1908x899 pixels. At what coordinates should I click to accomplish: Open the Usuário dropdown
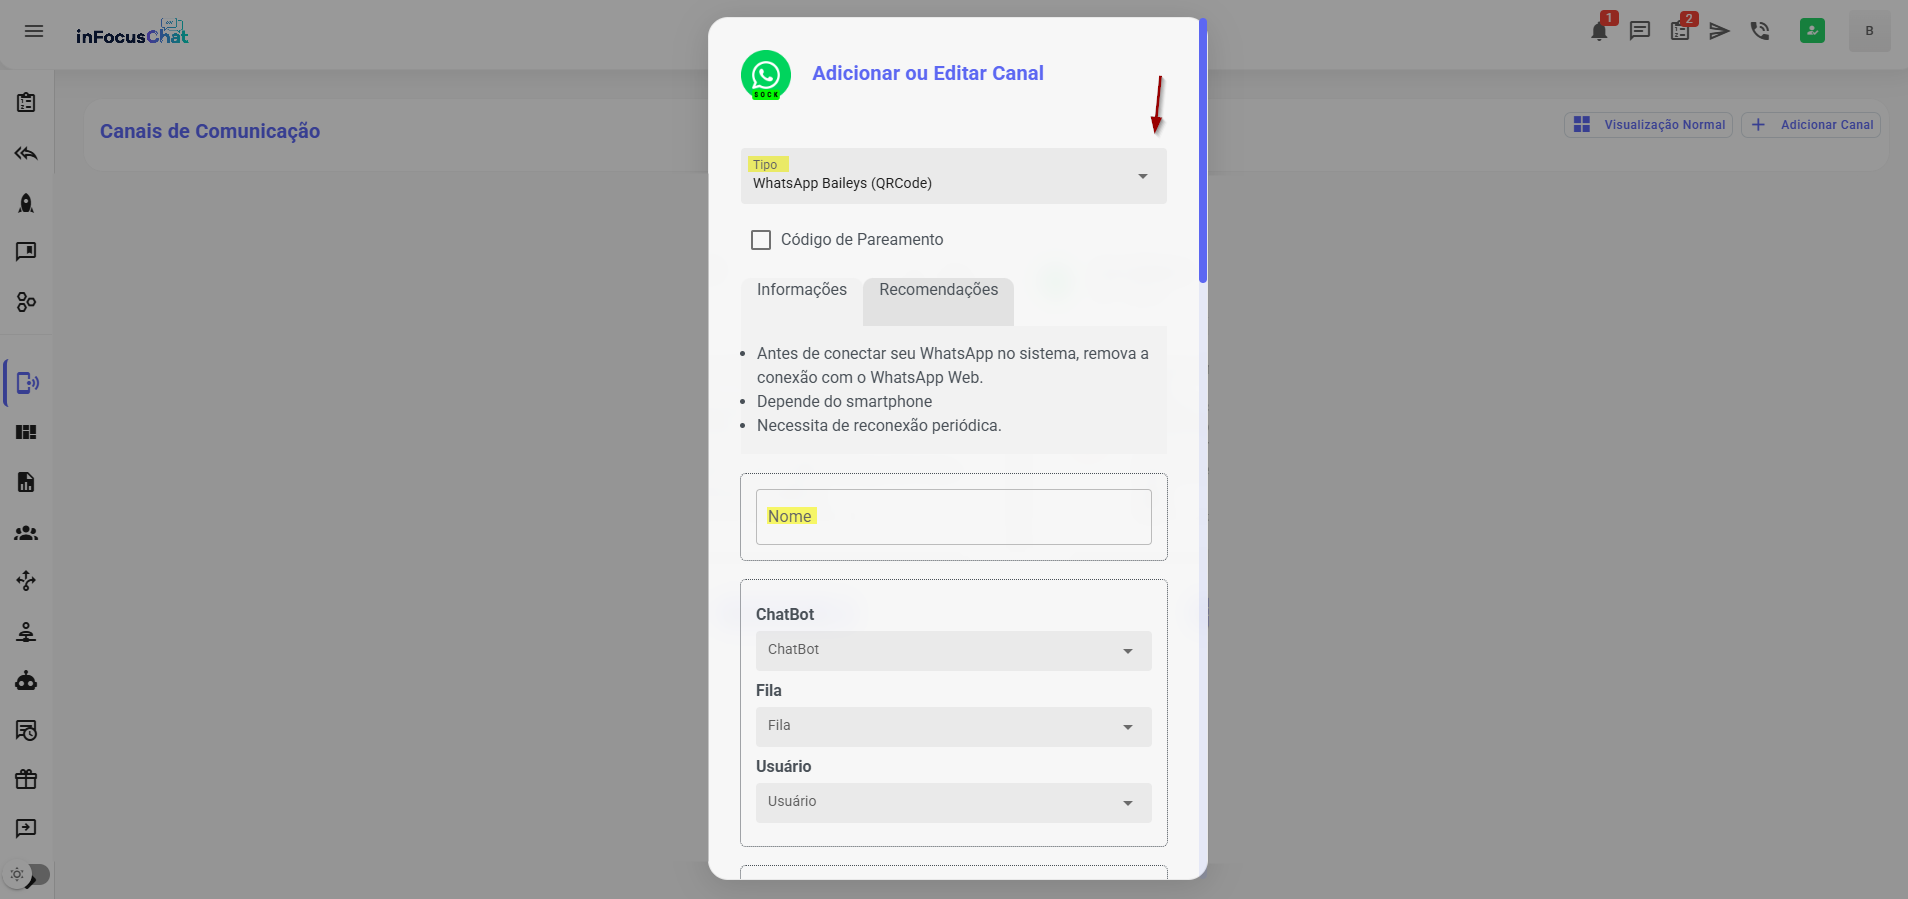953,803
